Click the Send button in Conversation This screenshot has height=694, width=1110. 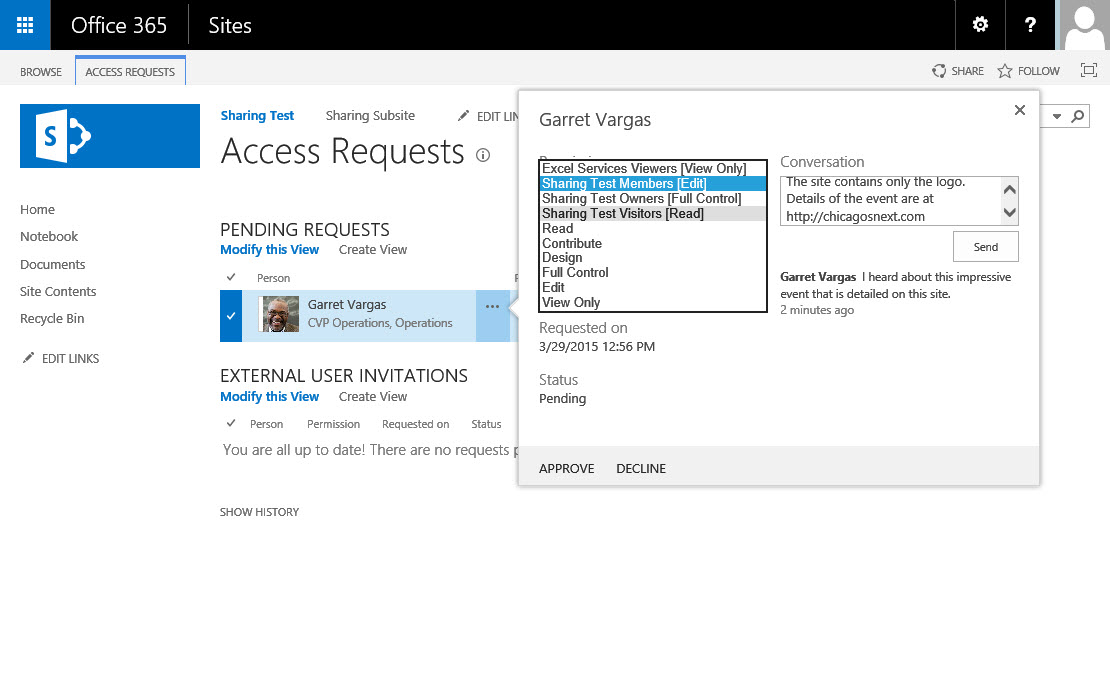pos(985,246)
